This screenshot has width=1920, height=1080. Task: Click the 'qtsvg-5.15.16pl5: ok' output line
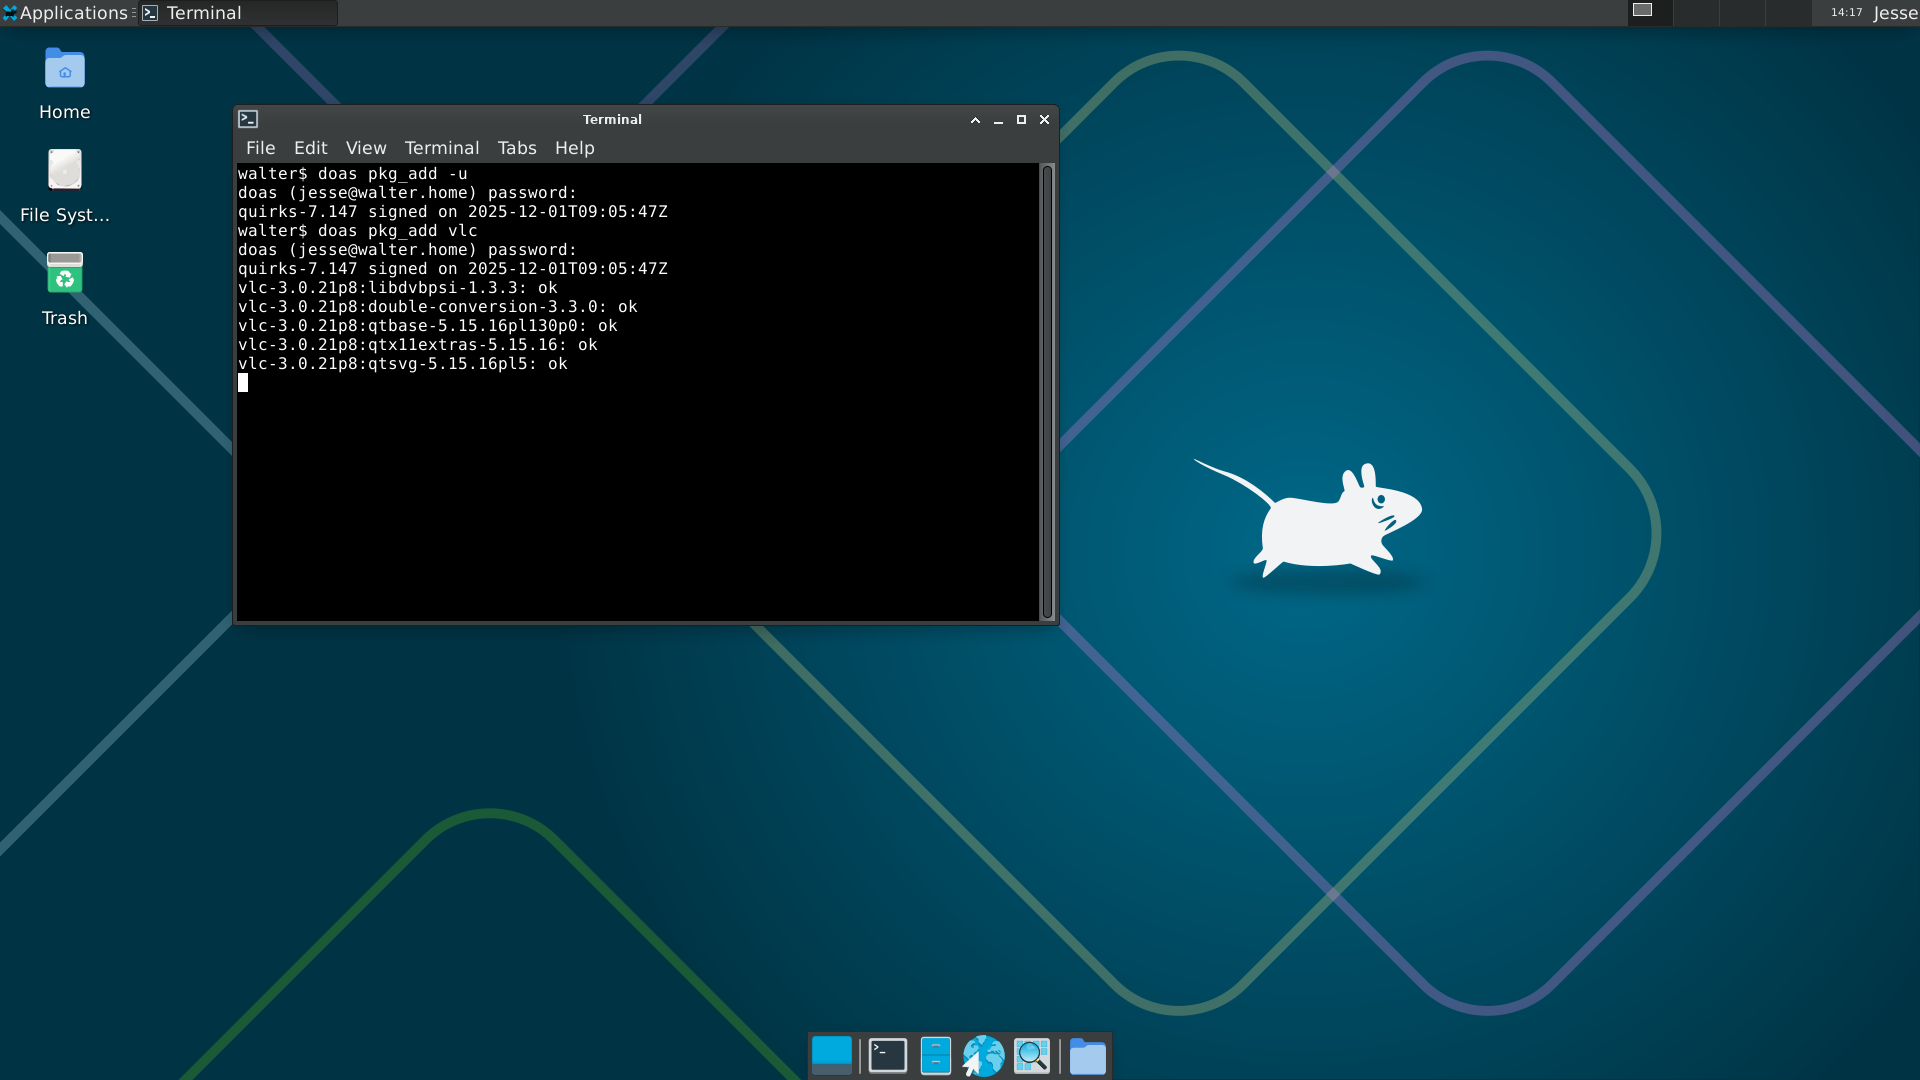[403, 364]
